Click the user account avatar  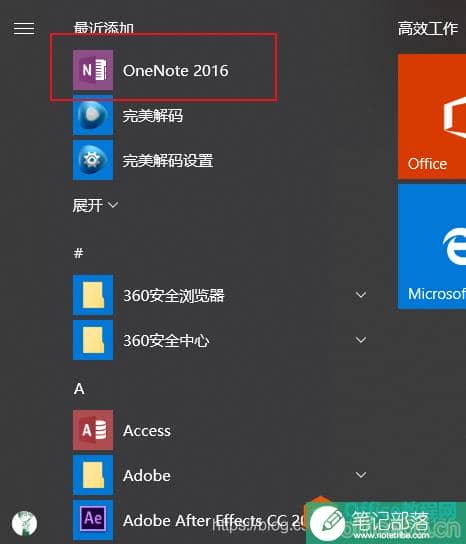point(24,524)
